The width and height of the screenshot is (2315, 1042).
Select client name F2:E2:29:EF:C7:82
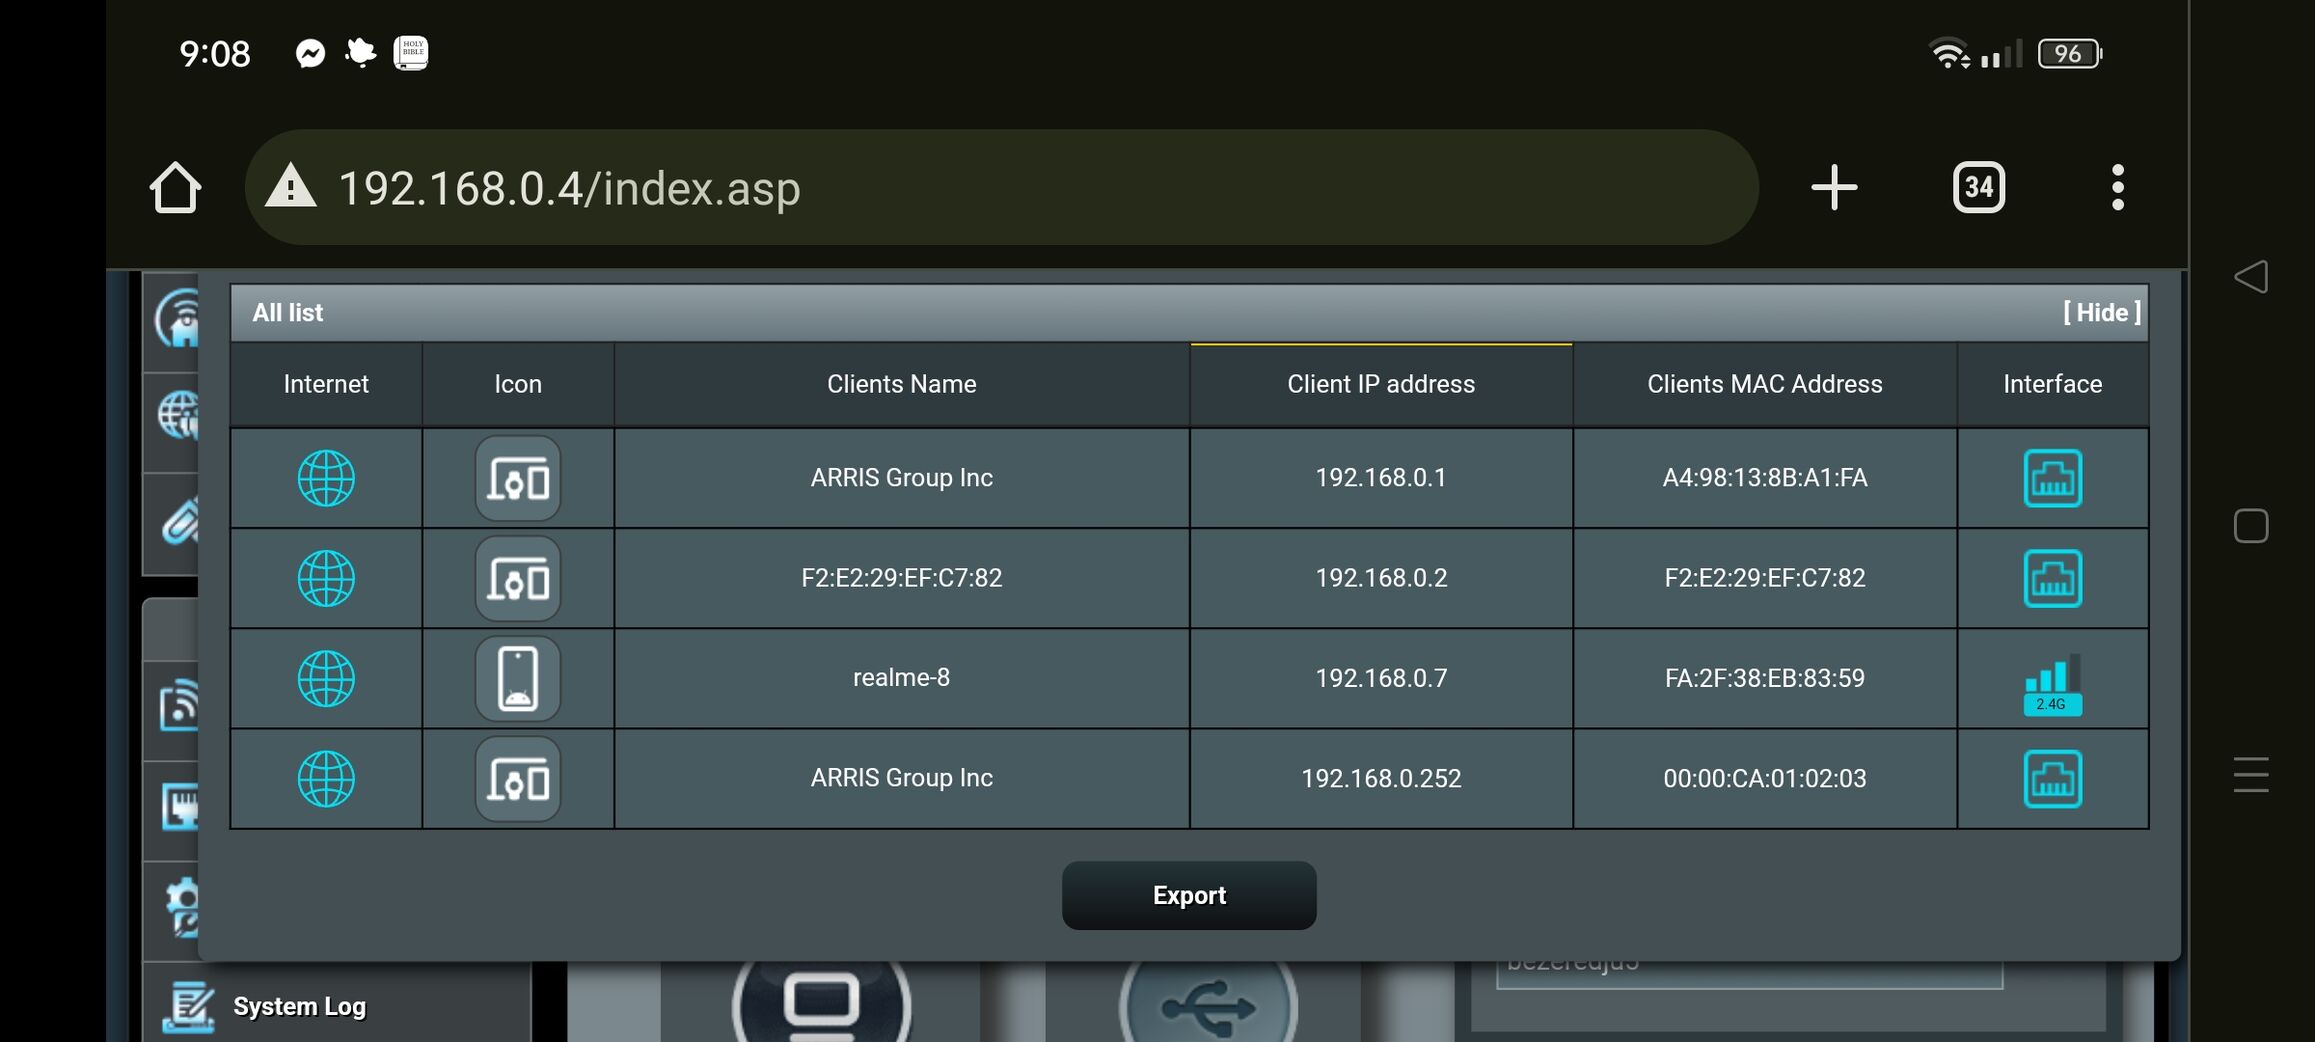tap(901, 577)
